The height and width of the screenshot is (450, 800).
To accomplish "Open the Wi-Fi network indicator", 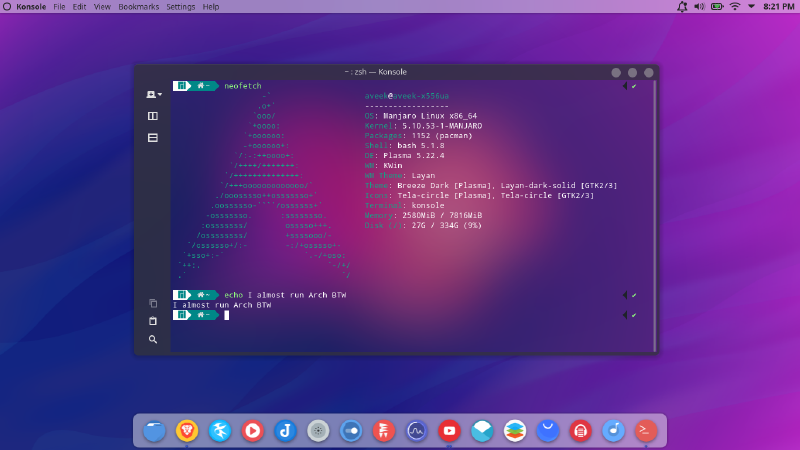I will click(735, 7).
